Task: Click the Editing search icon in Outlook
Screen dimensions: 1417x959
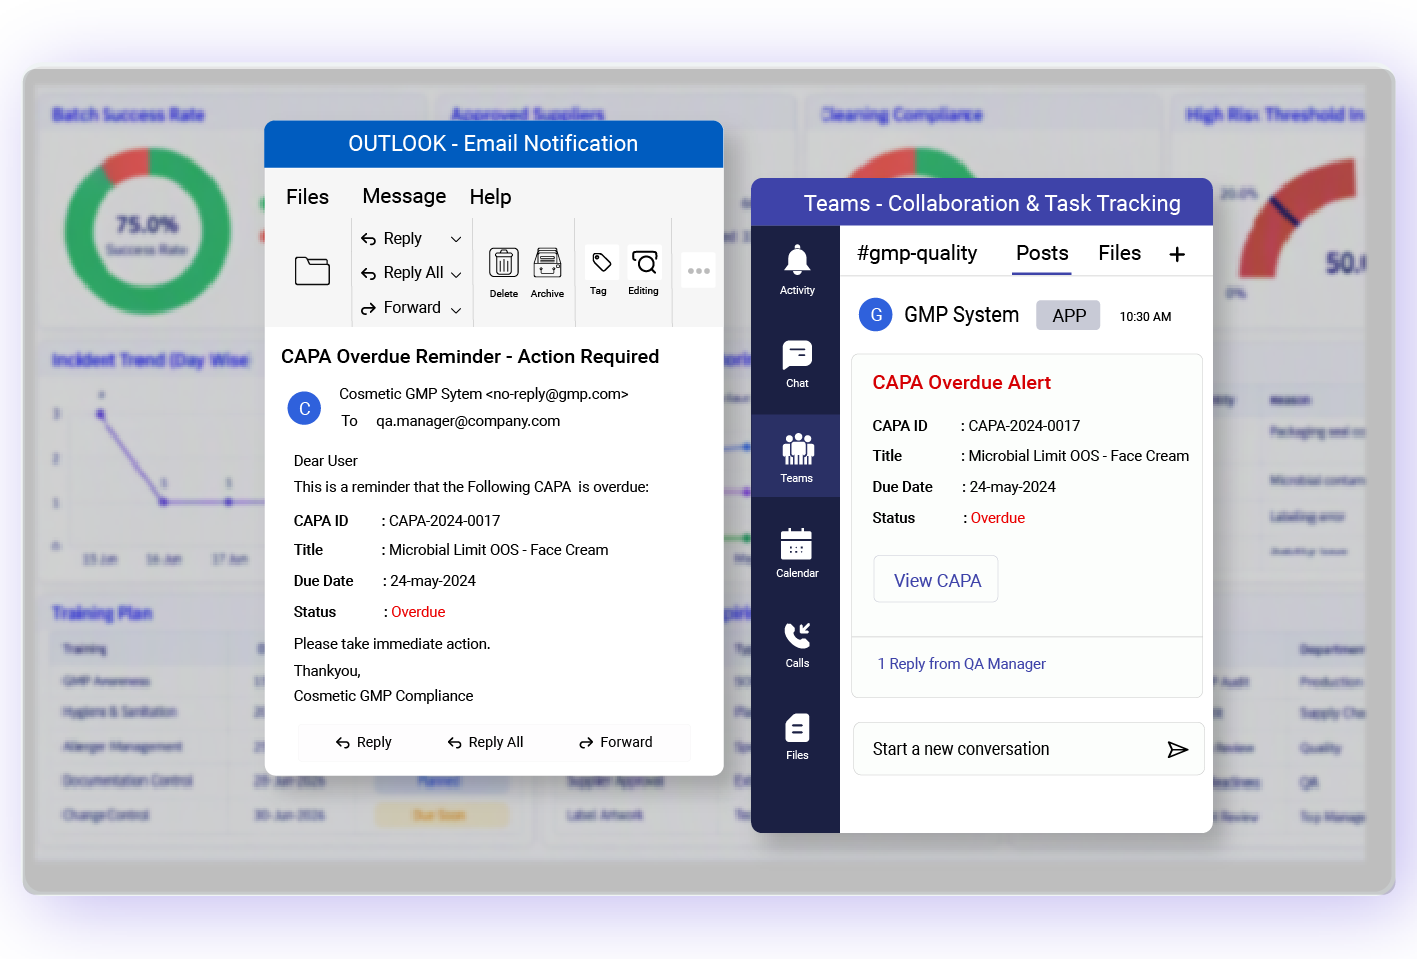Action: [645, 263]
